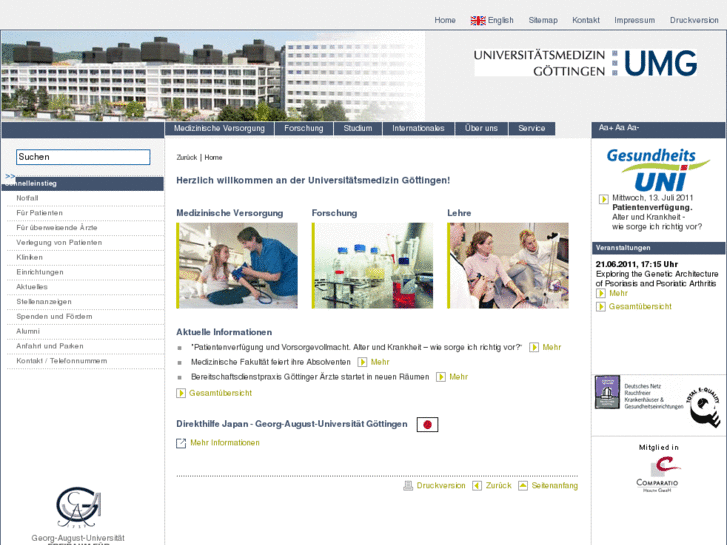Click Exploring the Genetic Architecture event title
Screen dimensions: 727x545
[657, 279]
